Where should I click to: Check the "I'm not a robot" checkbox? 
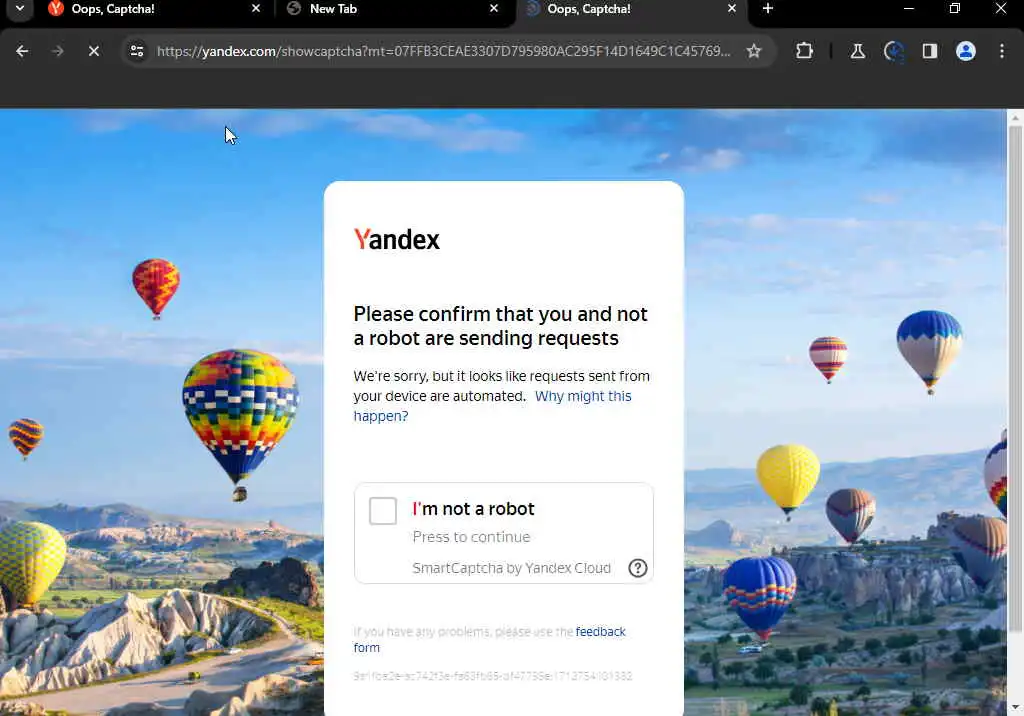click(x=383, y=511)
